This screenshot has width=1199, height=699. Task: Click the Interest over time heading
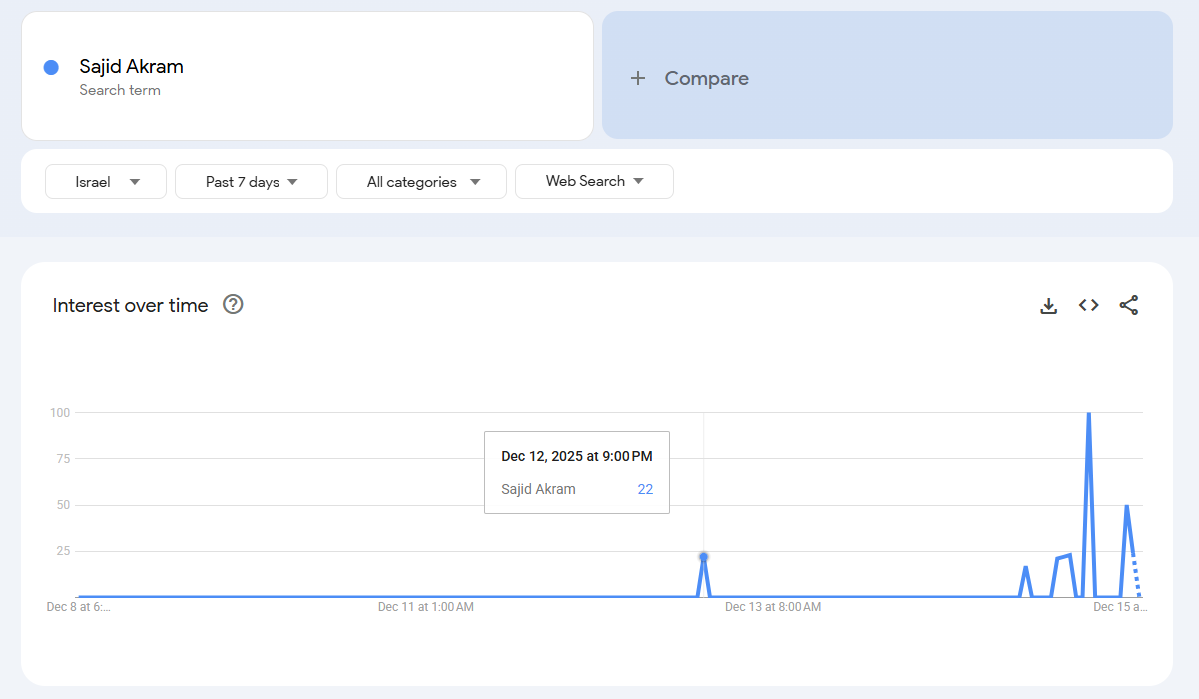(130, 306)
